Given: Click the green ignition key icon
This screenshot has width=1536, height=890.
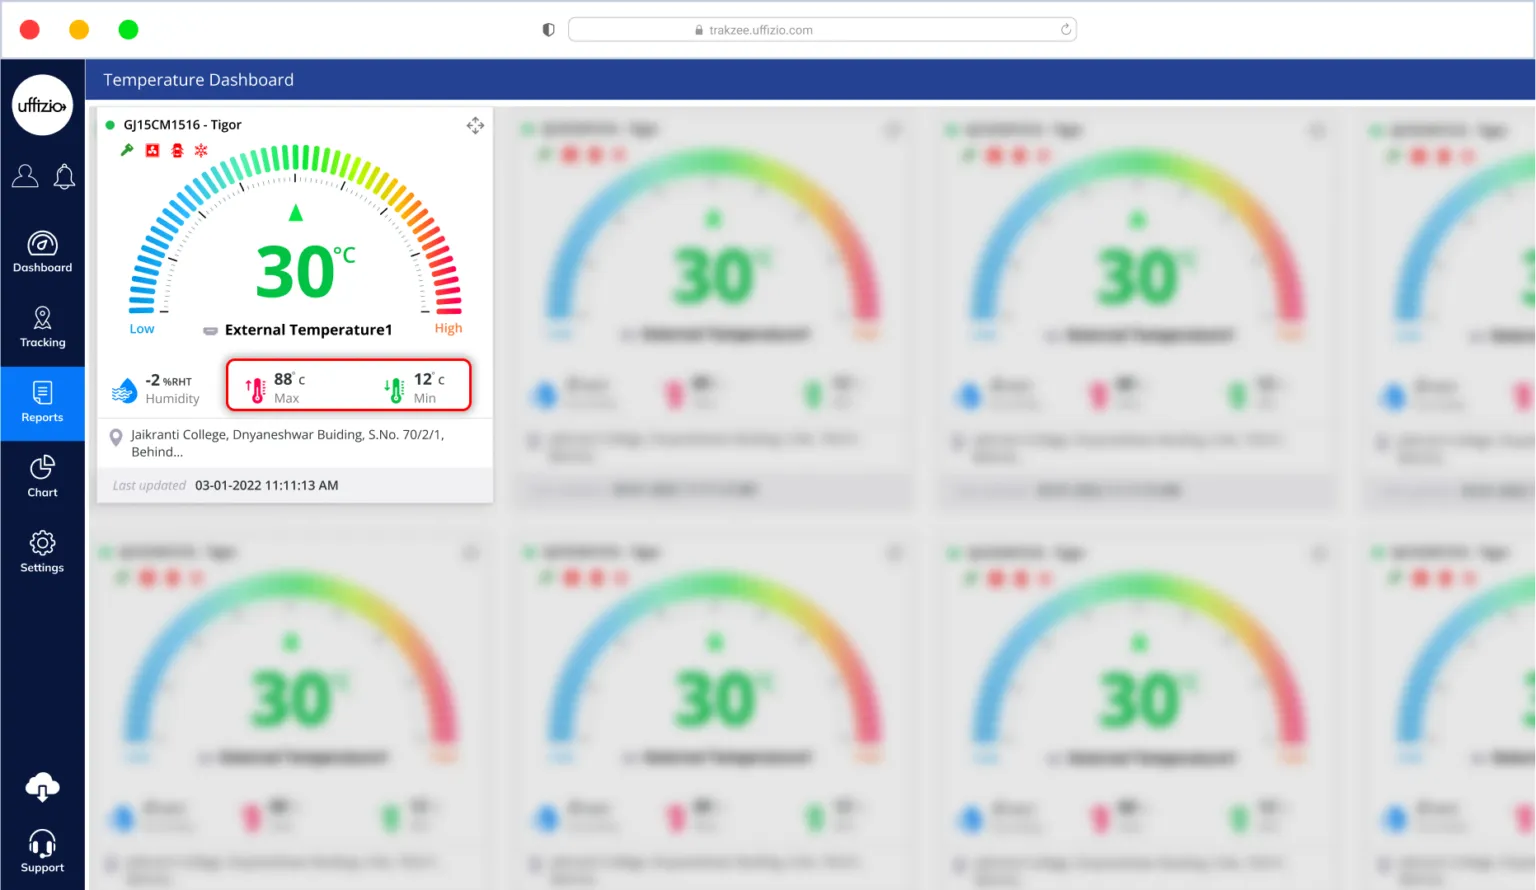Looking at the screenshot, I should tap(127, 150).
